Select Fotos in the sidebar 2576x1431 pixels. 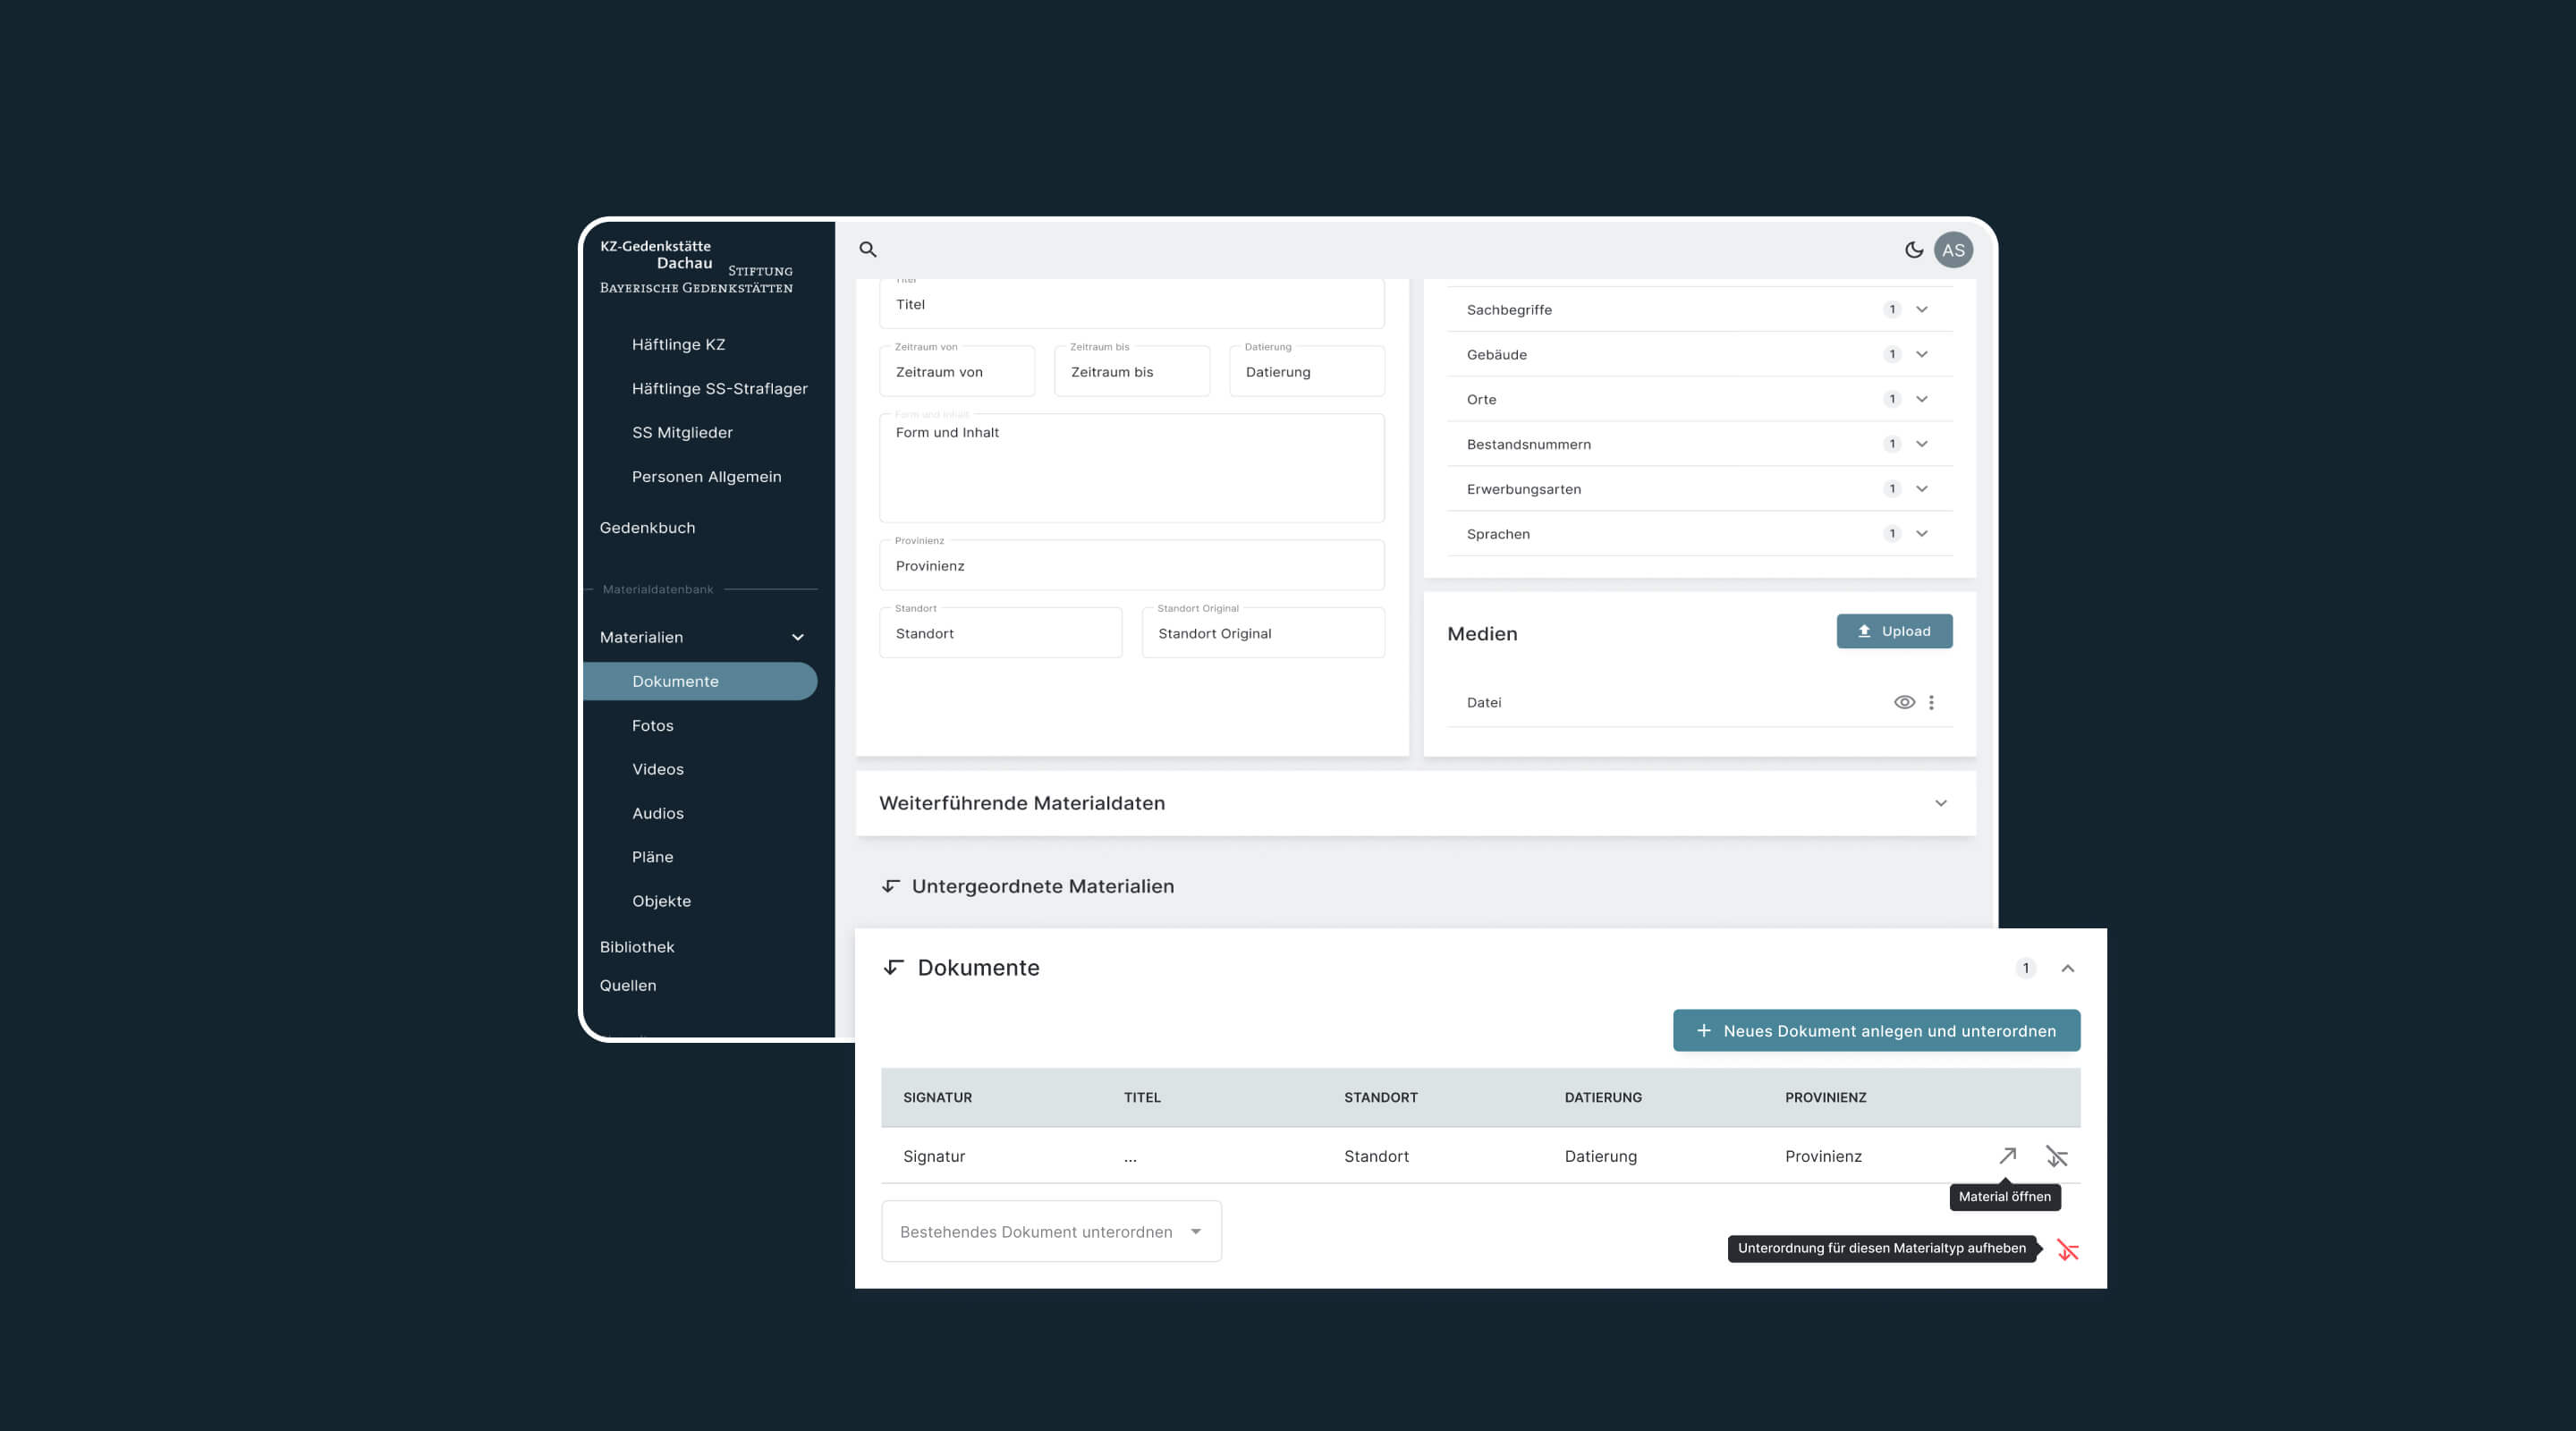point(652,725)
